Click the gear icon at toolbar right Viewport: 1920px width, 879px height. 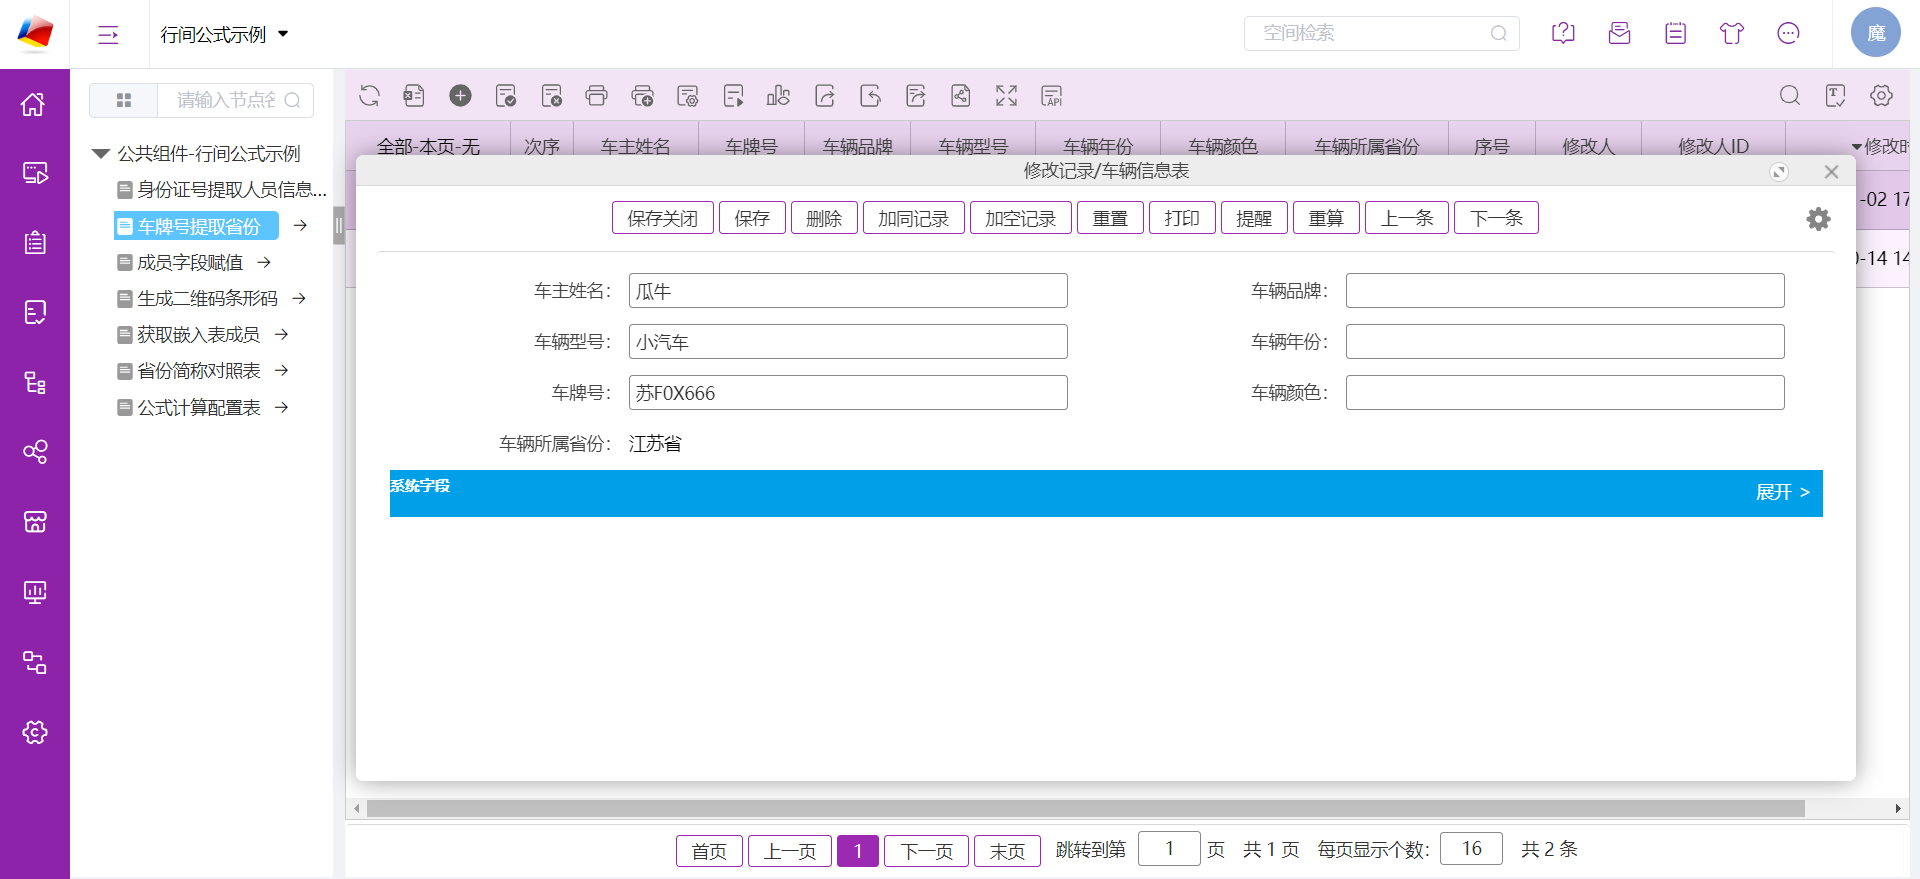(x=1881, y=95)
